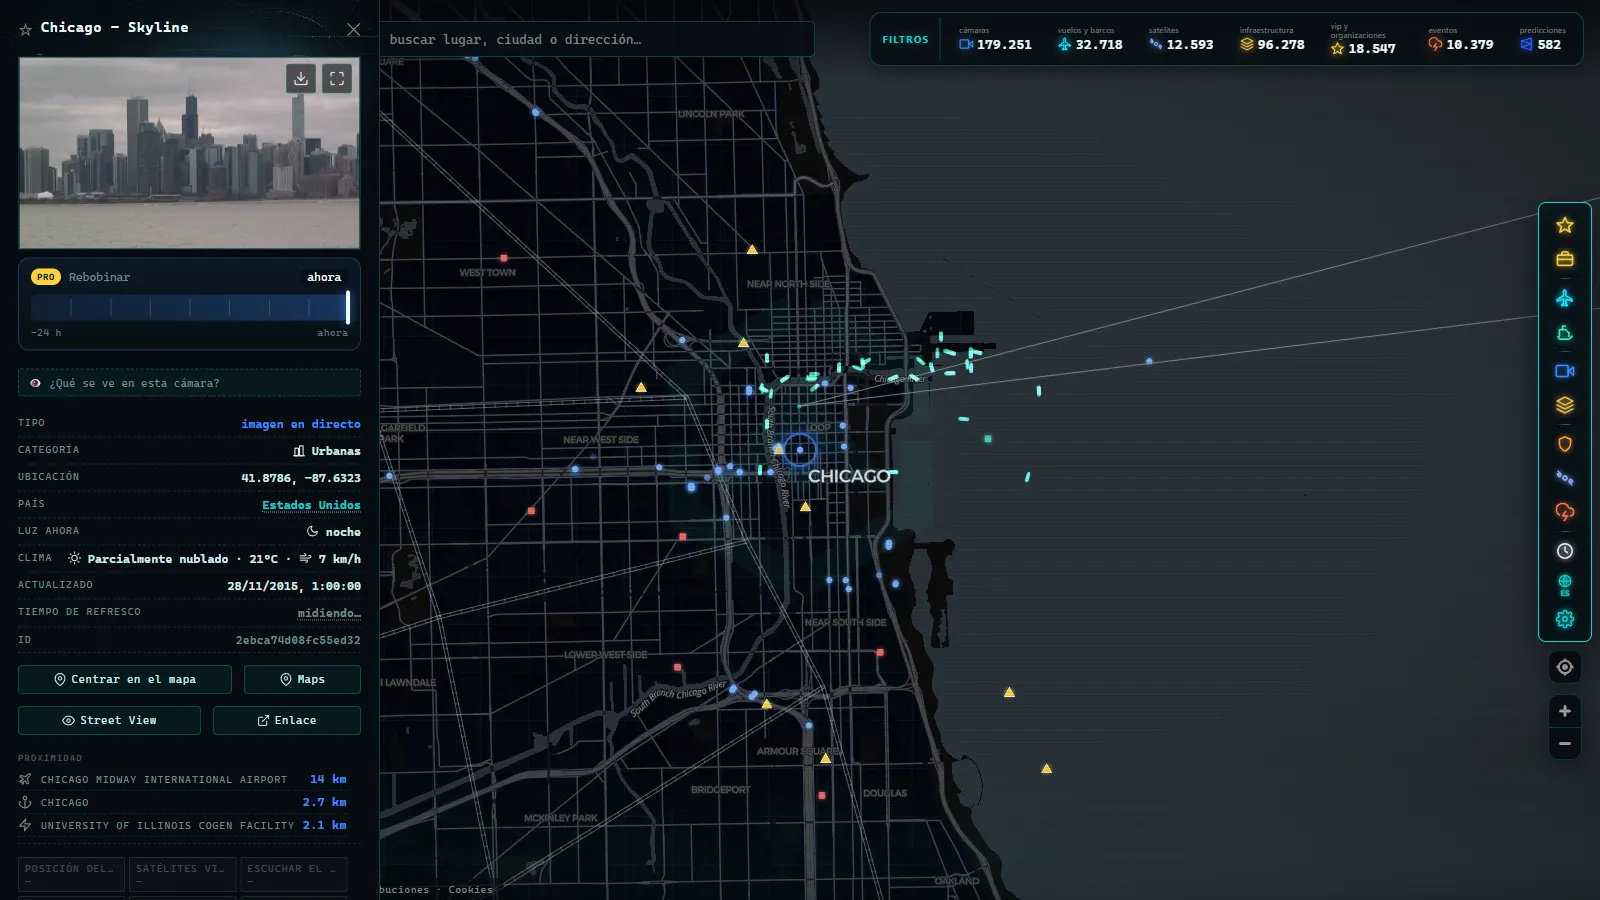Screen dimensions: 1600x900
Task: Toggle the predicciones filter 582
Action: [x=1543, y=40]
